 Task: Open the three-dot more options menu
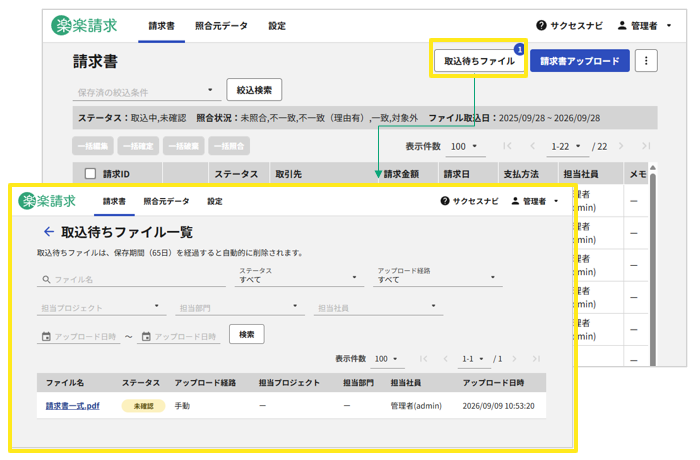(646, 60)
